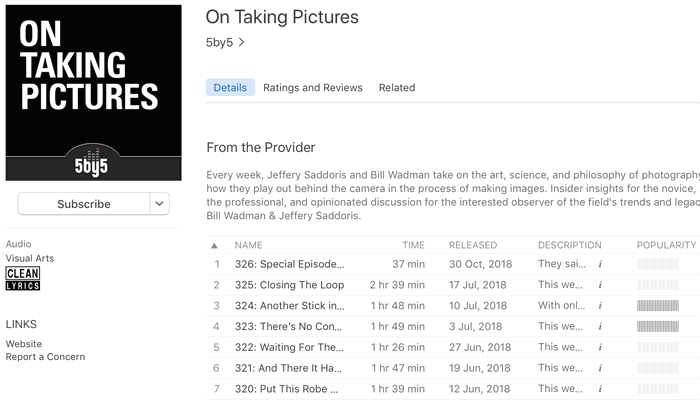Open the On Taking Pictures artwork
Image resolution: width=700 pixels, height=400 pixels.
(93, 93)
